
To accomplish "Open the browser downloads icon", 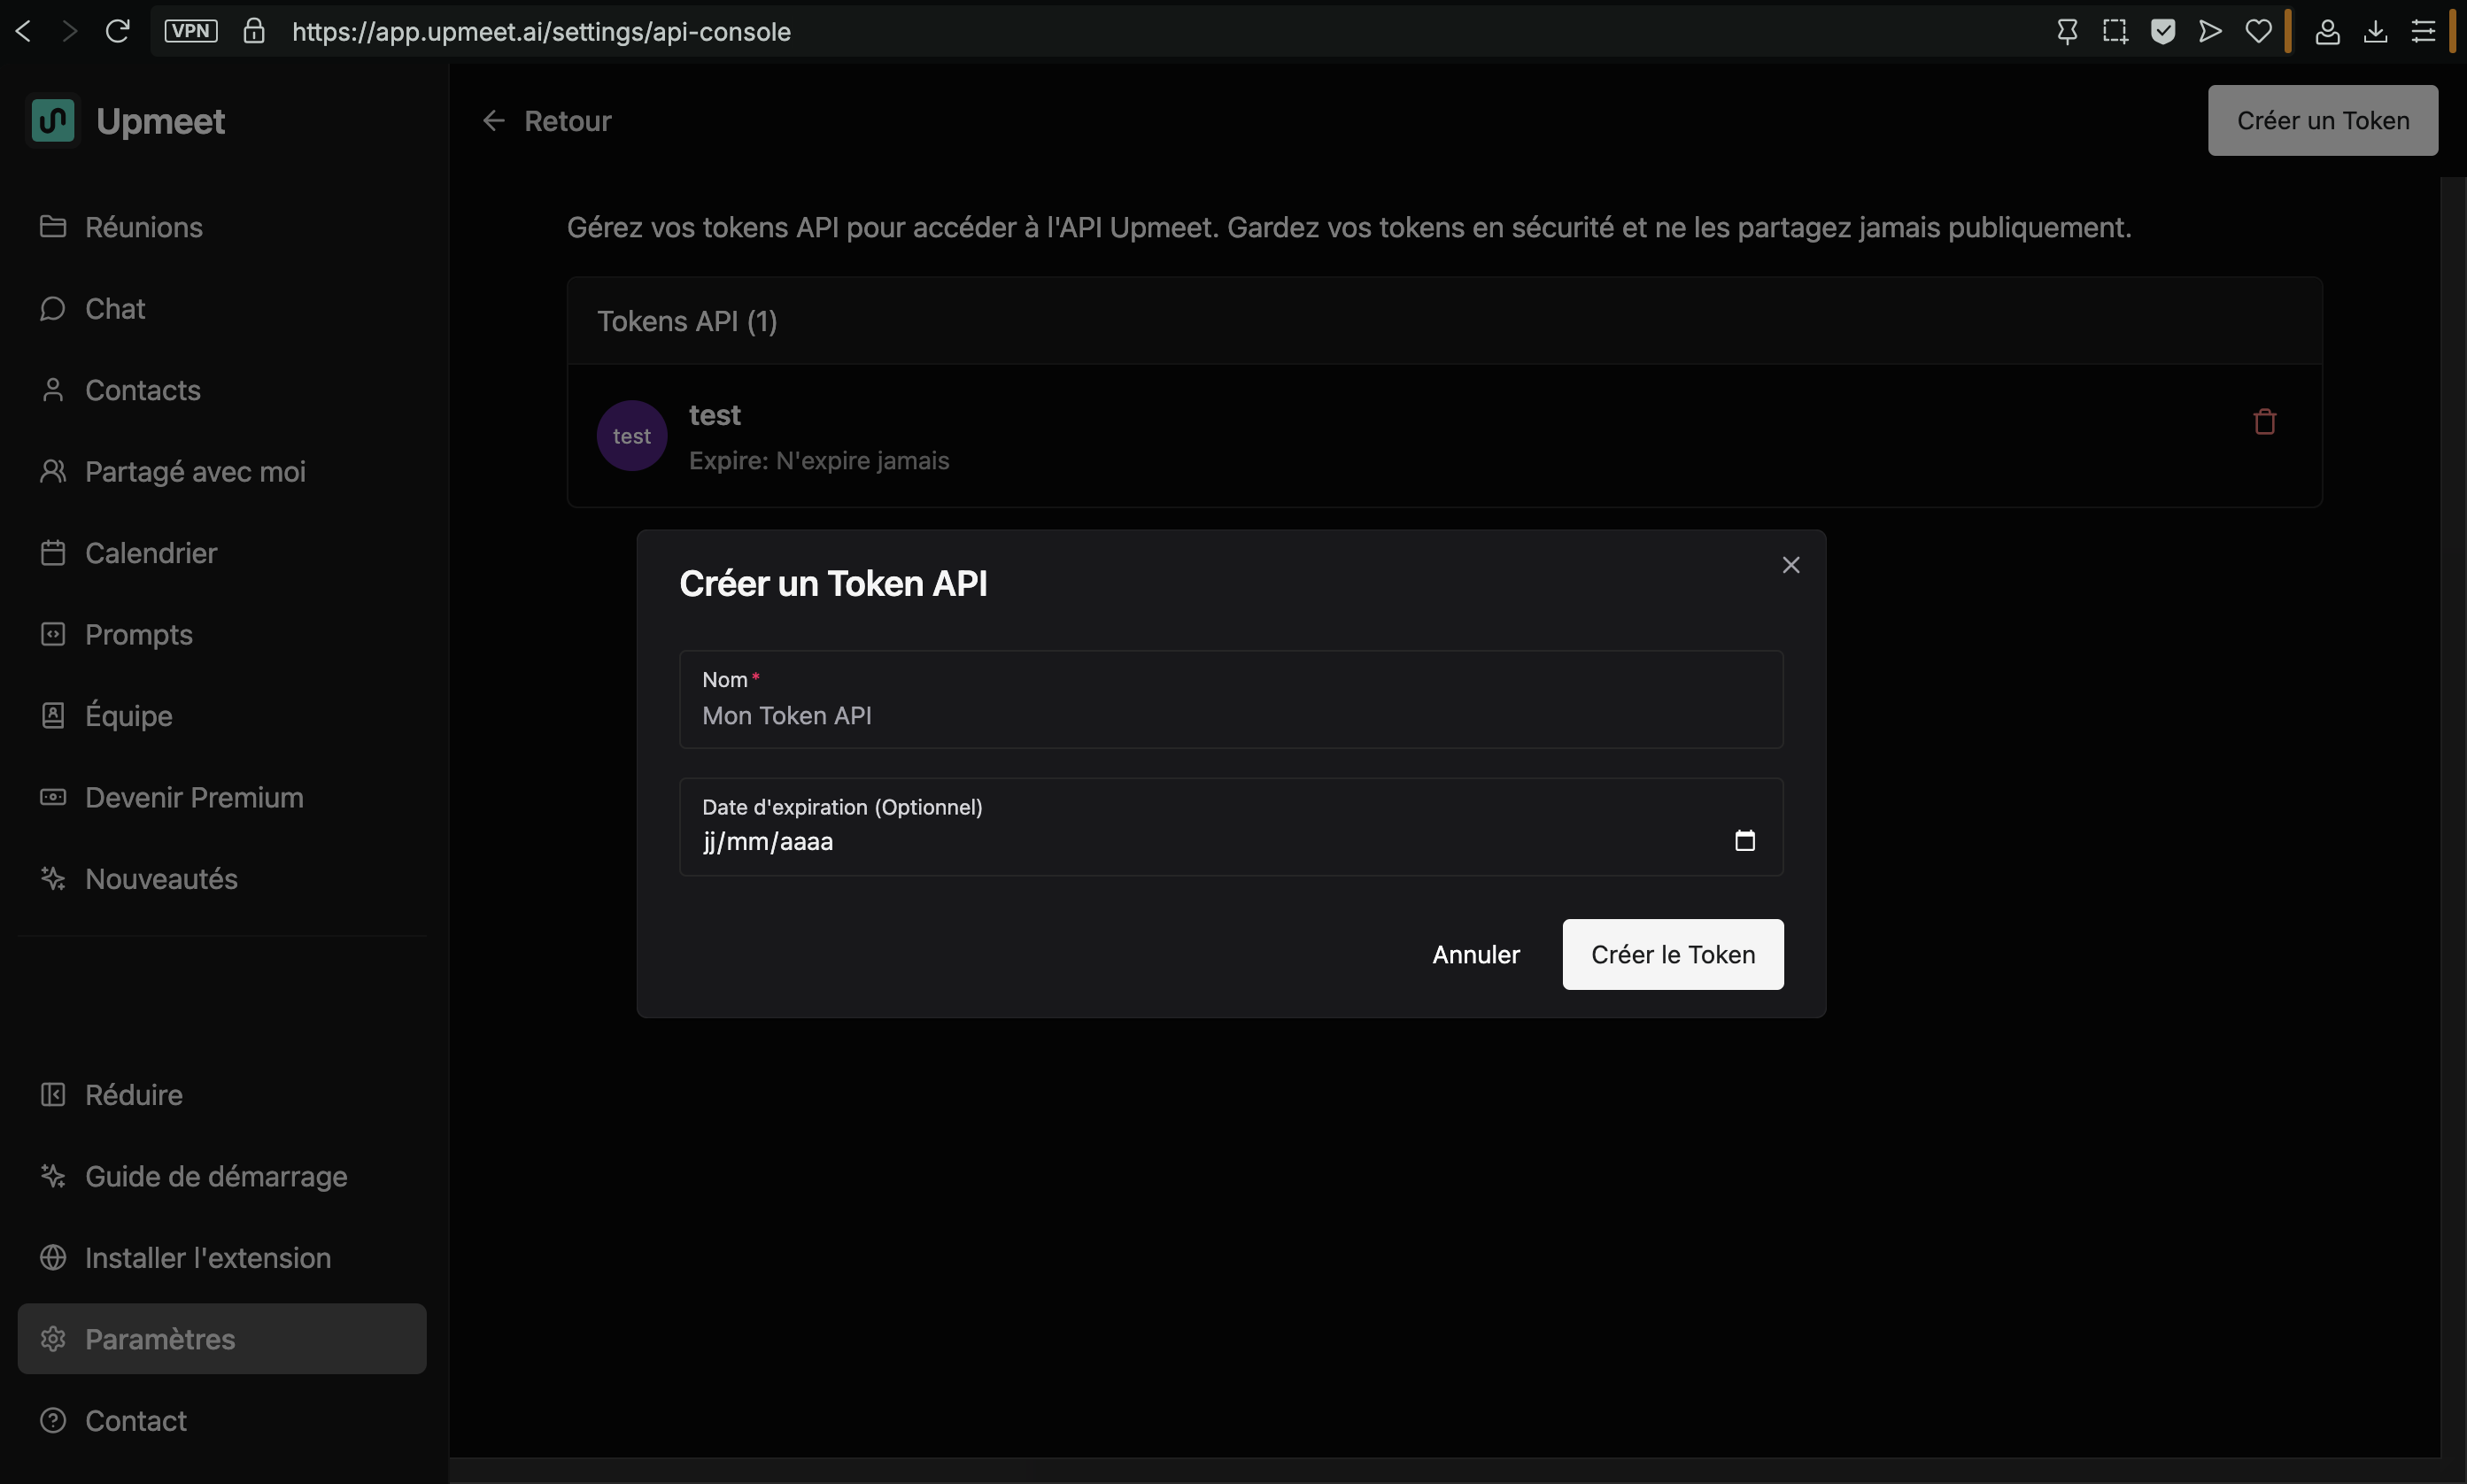I will pos(2375,32).
